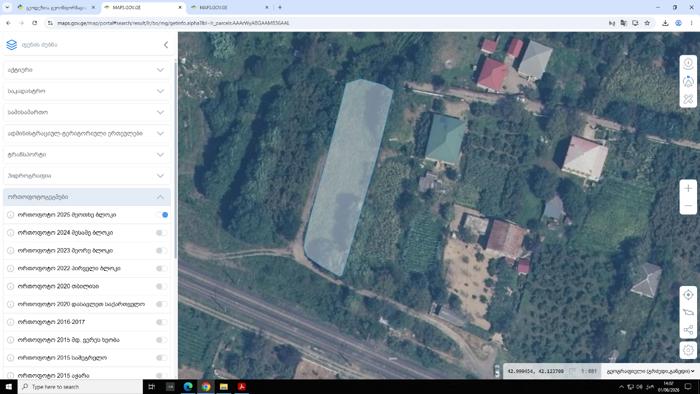Click the ორთოფოტო 2015 აჭარა row
700x394 pixels.
[x=87, y=375]
